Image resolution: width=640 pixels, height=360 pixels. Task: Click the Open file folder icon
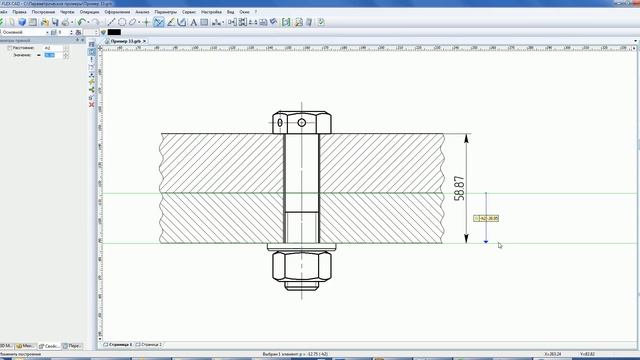[44, 22]
